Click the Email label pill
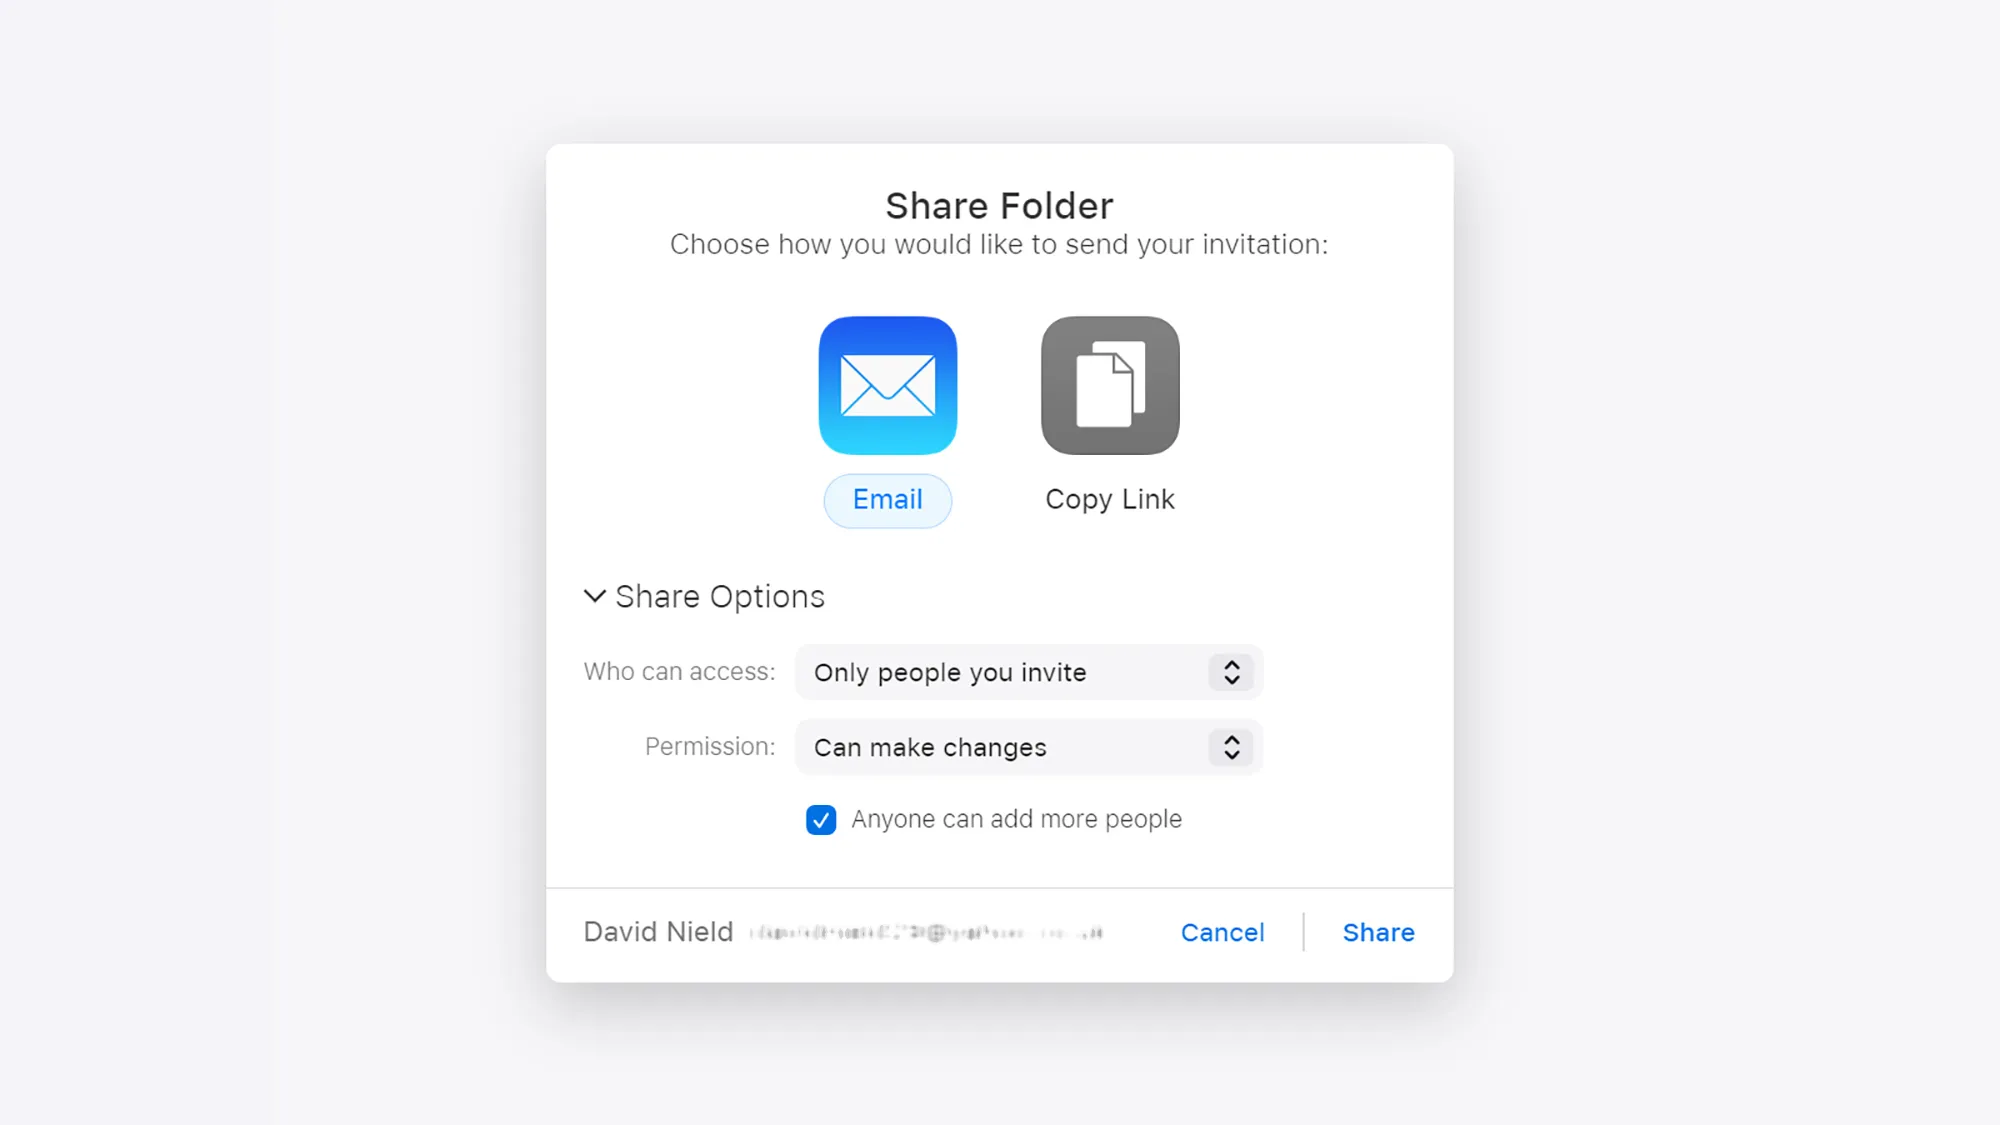2000x1125 pixels. tap(888, 500)
